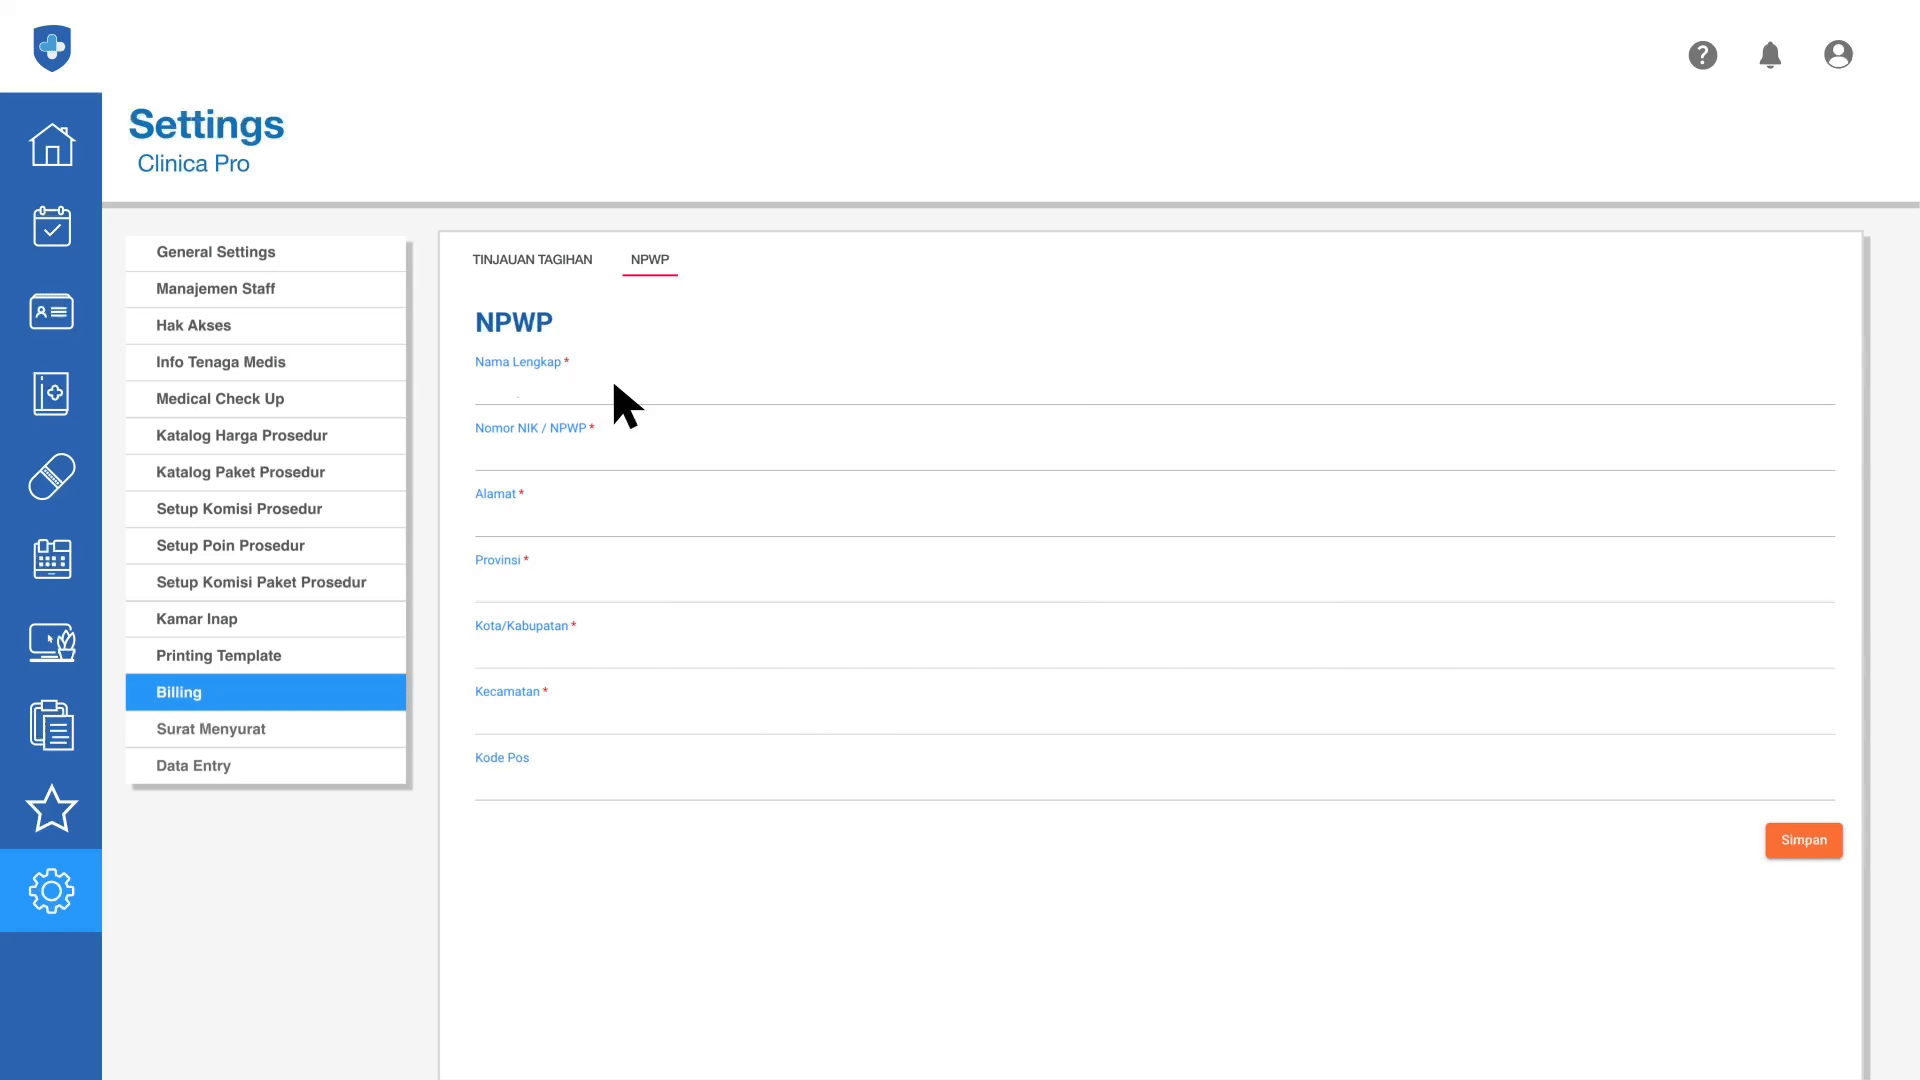Click the help question mark icon
Image resolution: width=1920 pixels, height=1080 pixels.
(1702, 55)
